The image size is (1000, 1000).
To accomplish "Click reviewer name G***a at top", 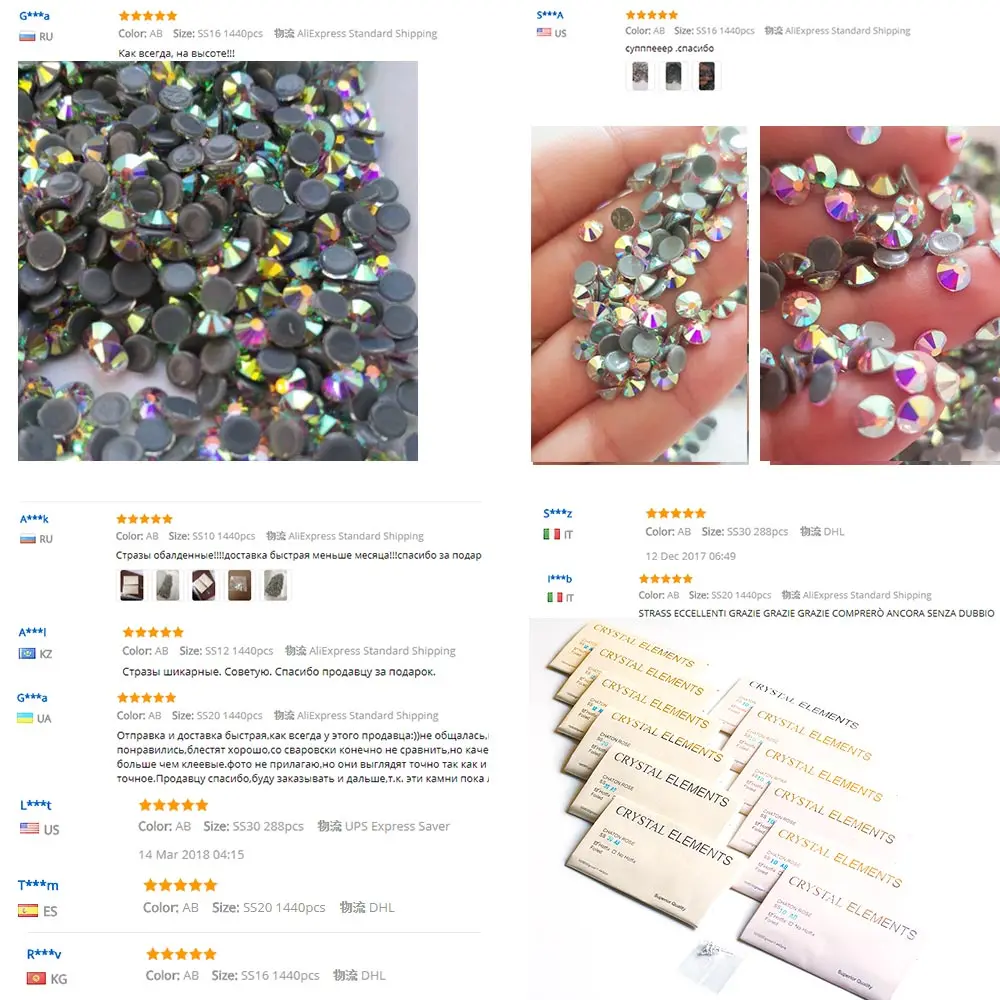I will (x=34, y=16).
